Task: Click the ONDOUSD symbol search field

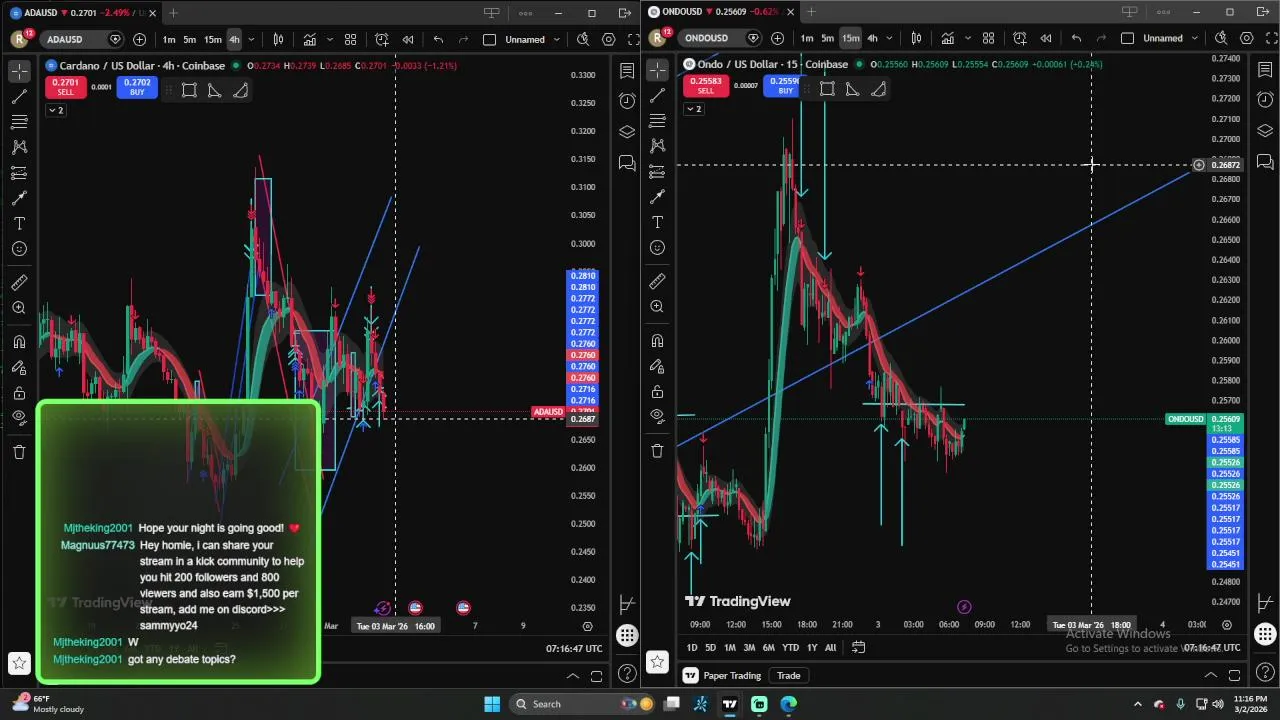Action: [718, 38]
